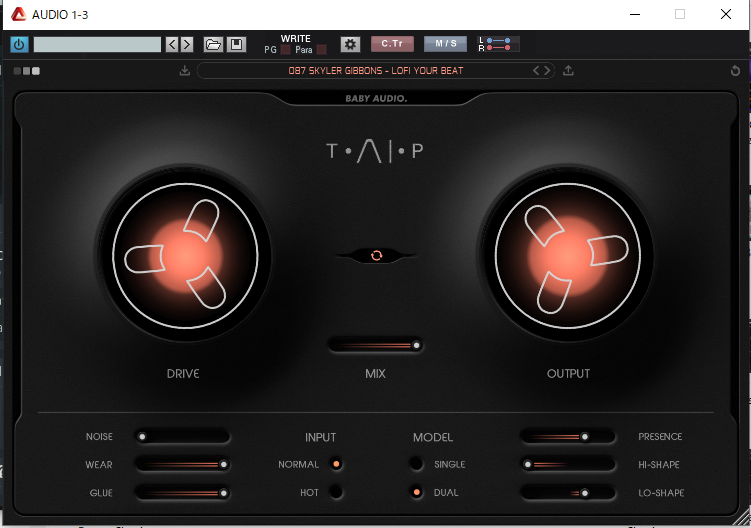751x528 pixels.
Task: Close the AUDIO 1-3 window
Action: [x=726, y=14]
